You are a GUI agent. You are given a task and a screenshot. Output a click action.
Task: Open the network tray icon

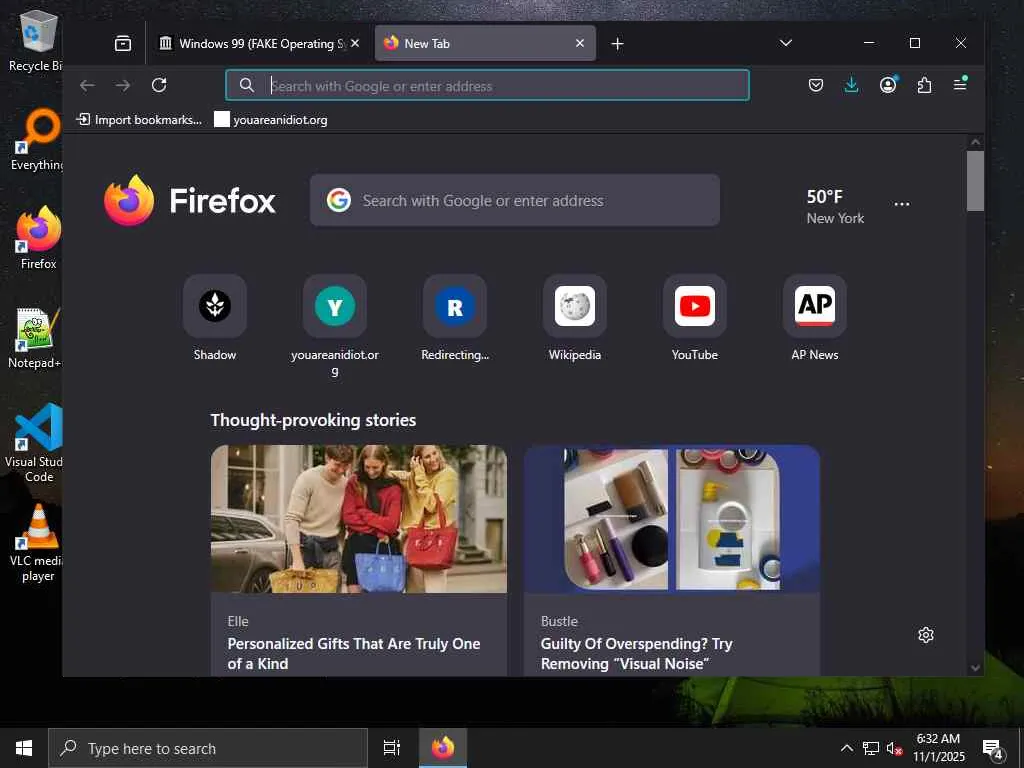point(871,748)
